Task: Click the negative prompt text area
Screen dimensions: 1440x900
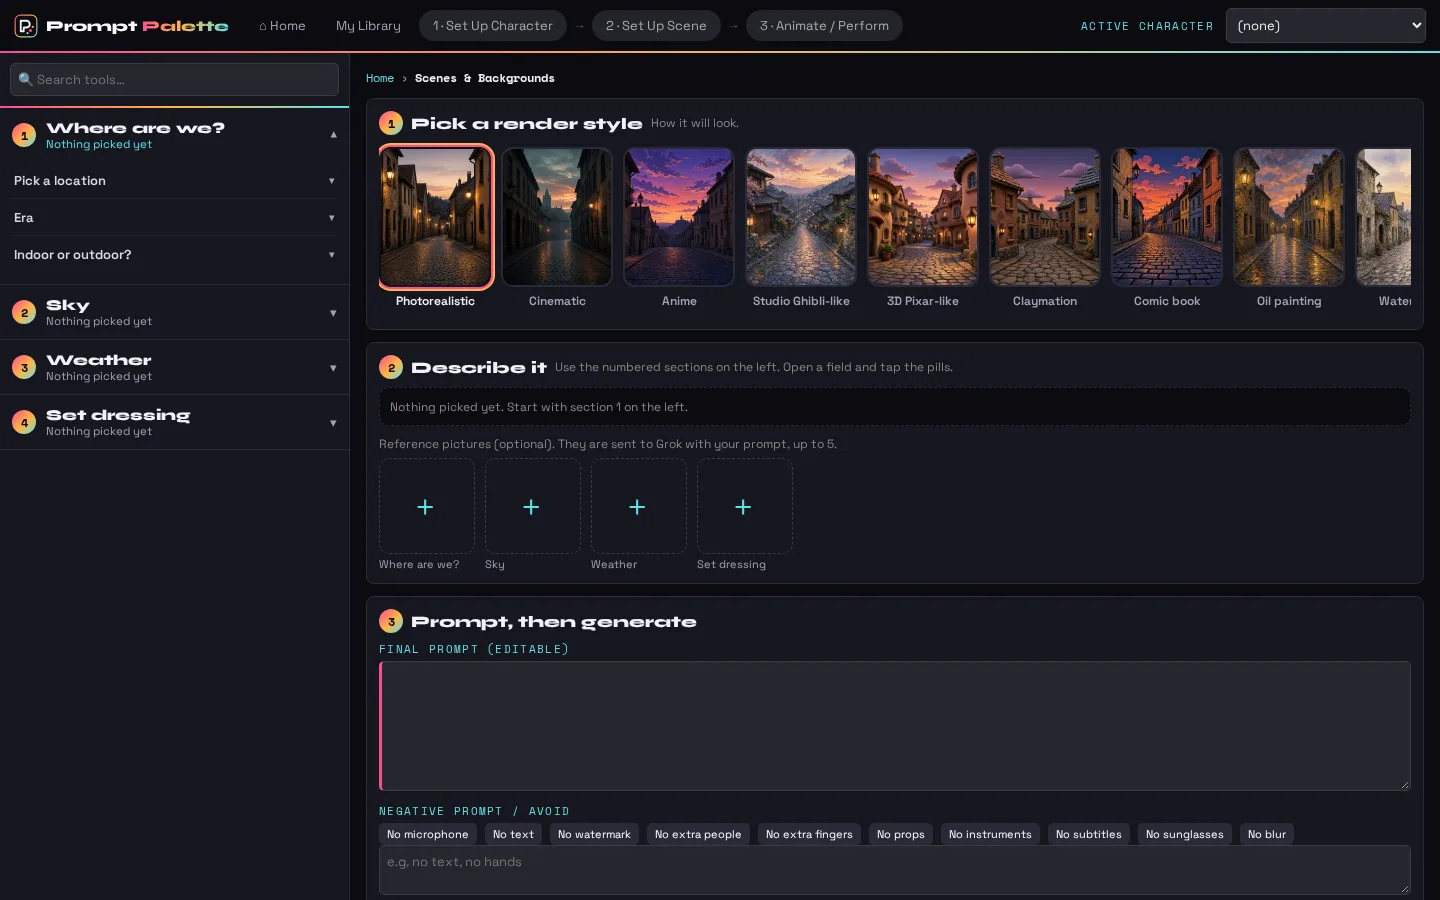Action: pos(895,870)
